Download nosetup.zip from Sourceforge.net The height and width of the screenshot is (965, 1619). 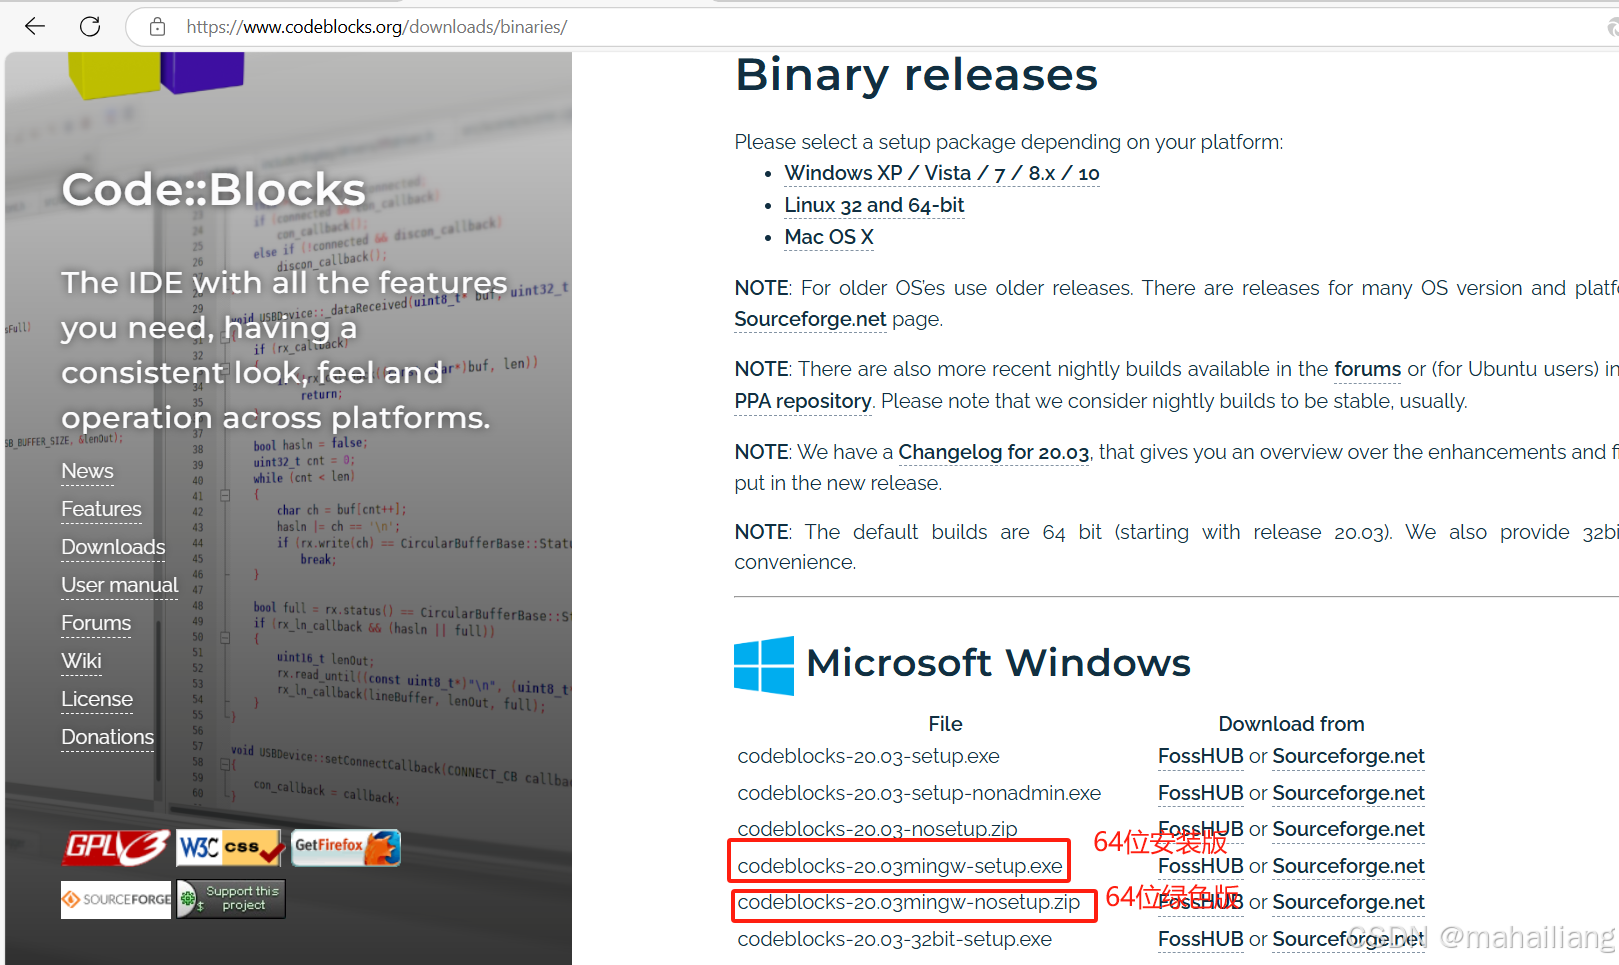[x=1348, y=829]
